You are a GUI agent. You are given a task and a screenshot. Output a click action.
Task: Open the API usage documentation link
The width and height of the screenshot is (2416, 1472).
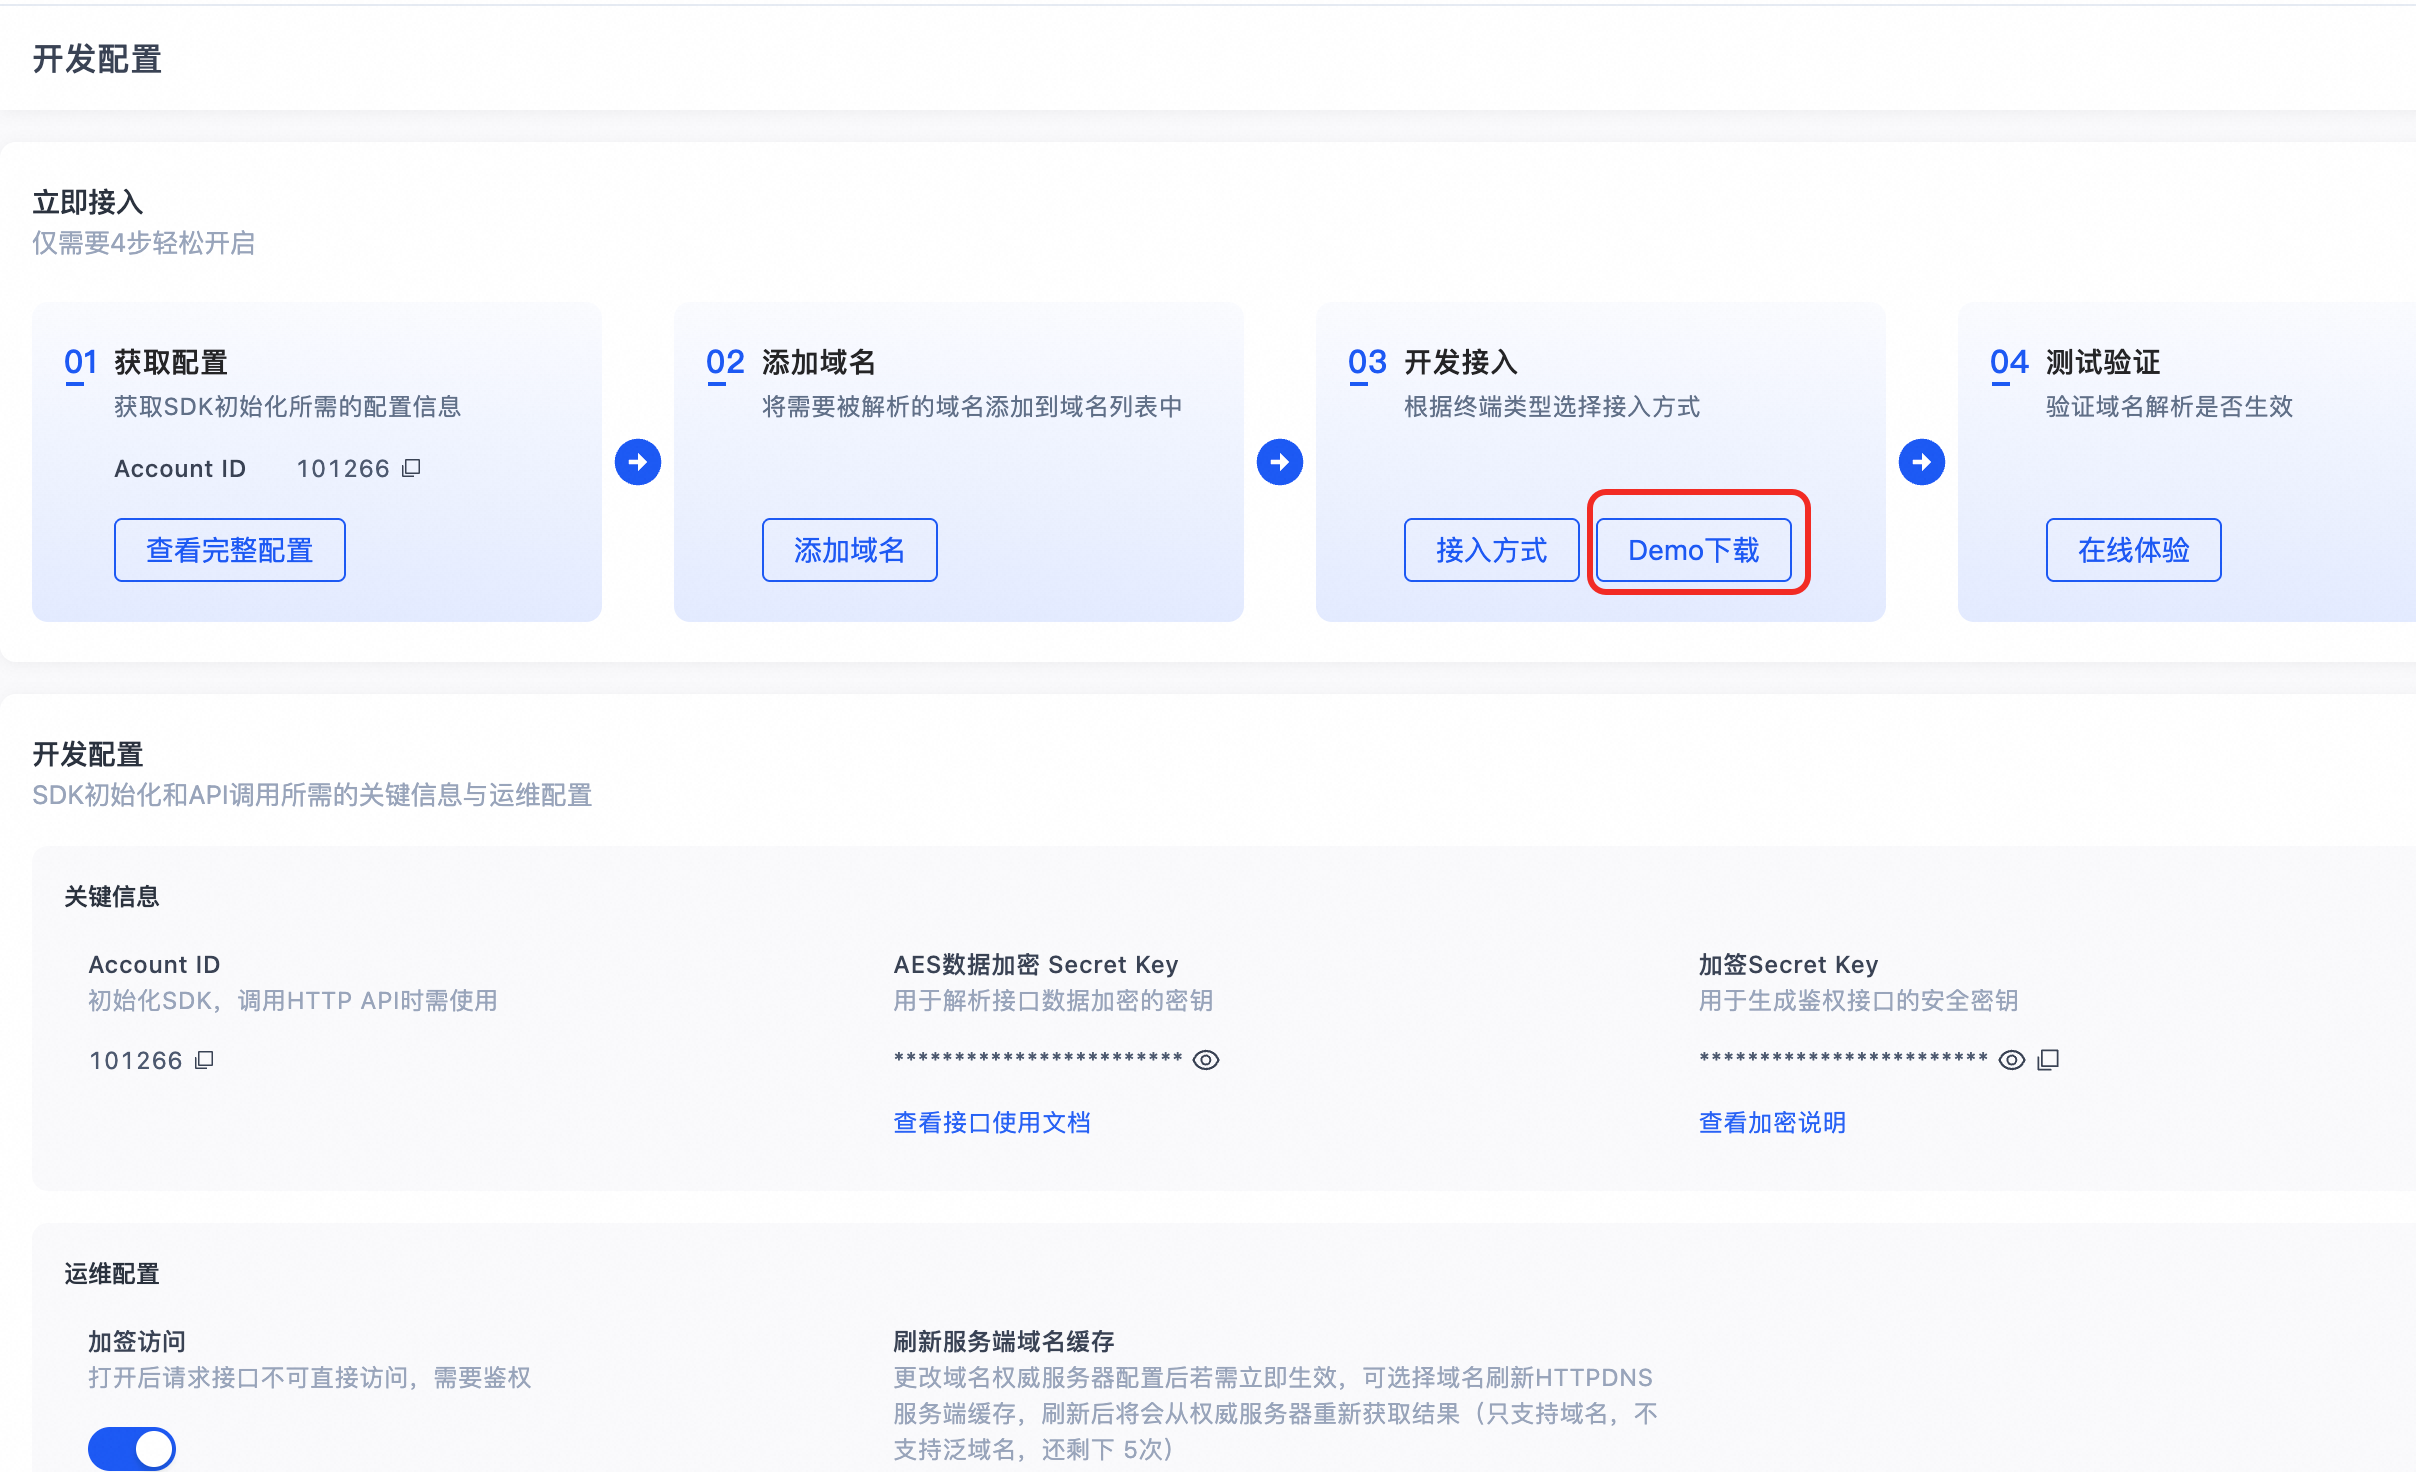point(991,1123)
